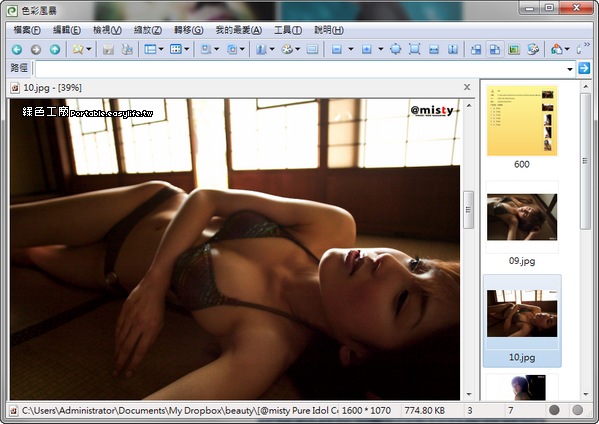This screenshot has width=599, height=424.
Task: Click the blue go arrow beside path field
Action: tap(584, 68)
